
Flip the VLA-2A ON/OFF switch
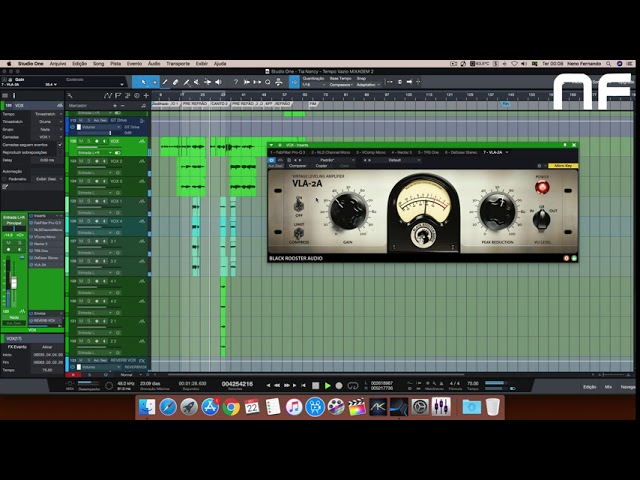299,205
